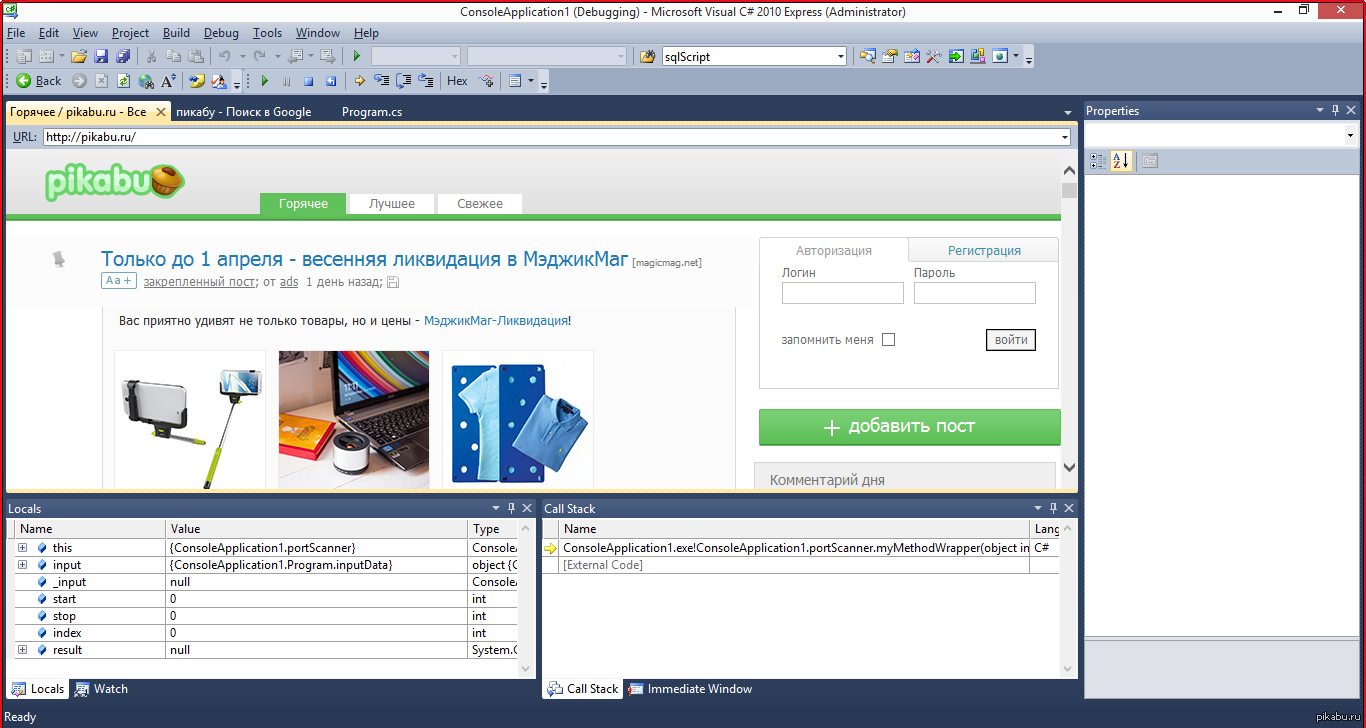Expand the 'input' variable in Locals
The width and height of the screenshot is (1366, 728).
click(22, 565)
